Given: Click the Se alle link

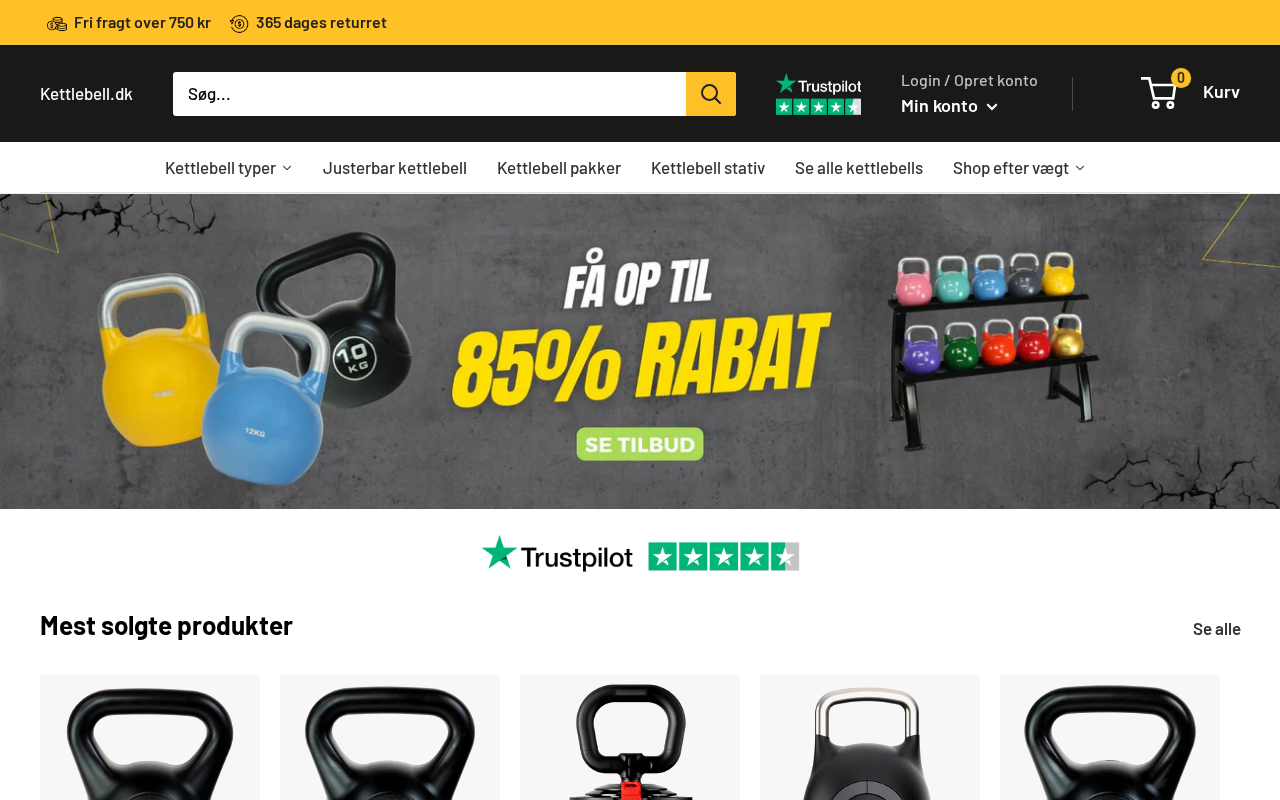Looking at the screenshot, I should click(1216, 628).
